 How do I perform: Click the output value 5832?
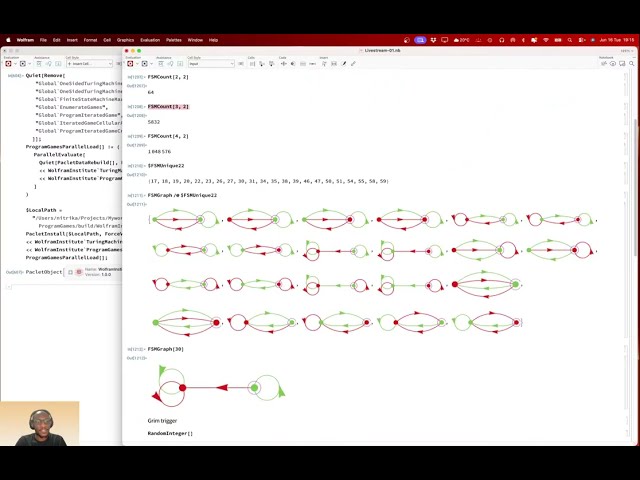point(154,122)
